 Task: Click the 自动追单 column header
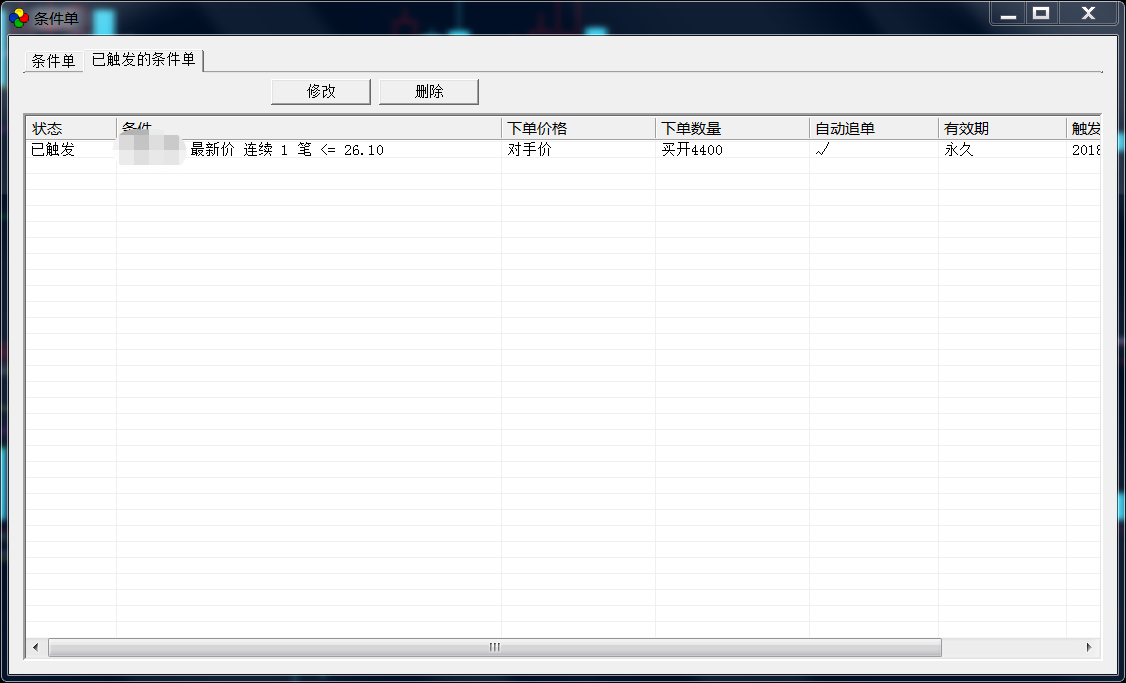click(x=873, y=129)
